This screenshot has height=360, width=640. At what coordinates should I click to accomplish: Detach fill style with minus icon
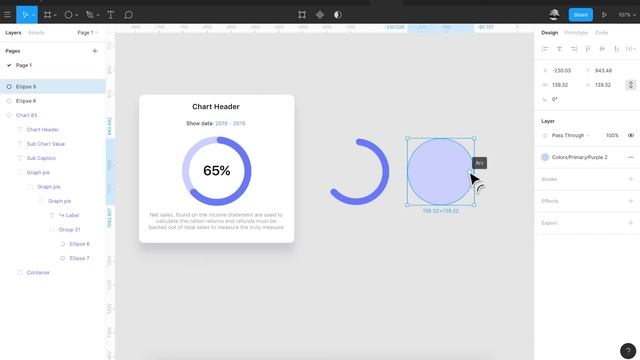tap(631, 157)
